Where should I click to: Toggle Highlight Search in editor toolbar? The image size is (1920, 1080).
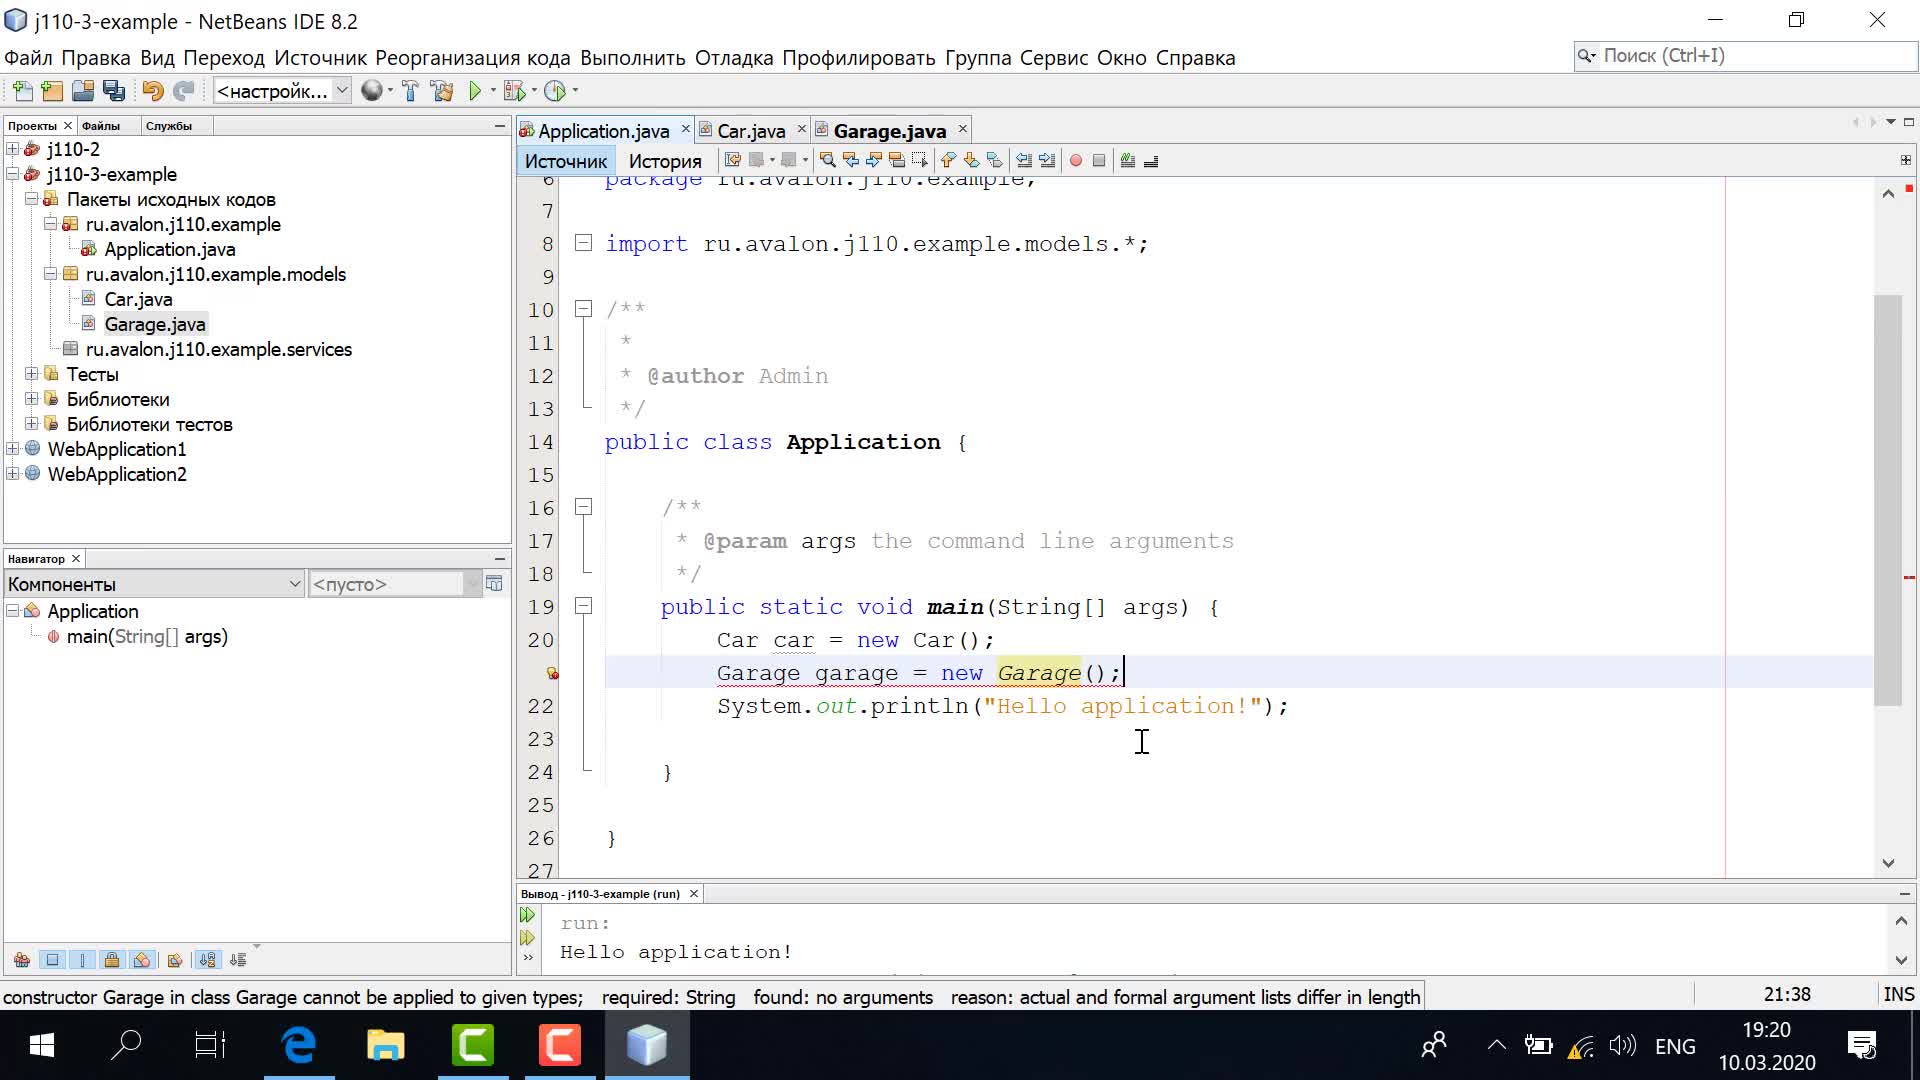[x=897, y=160]
